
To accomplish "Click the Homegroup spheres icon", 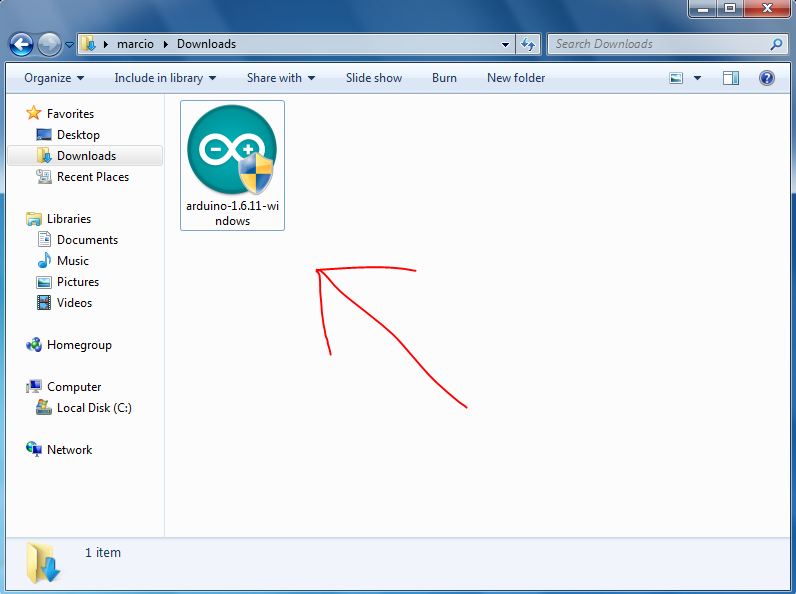I will pyautogui.click(x=34, y=345).
